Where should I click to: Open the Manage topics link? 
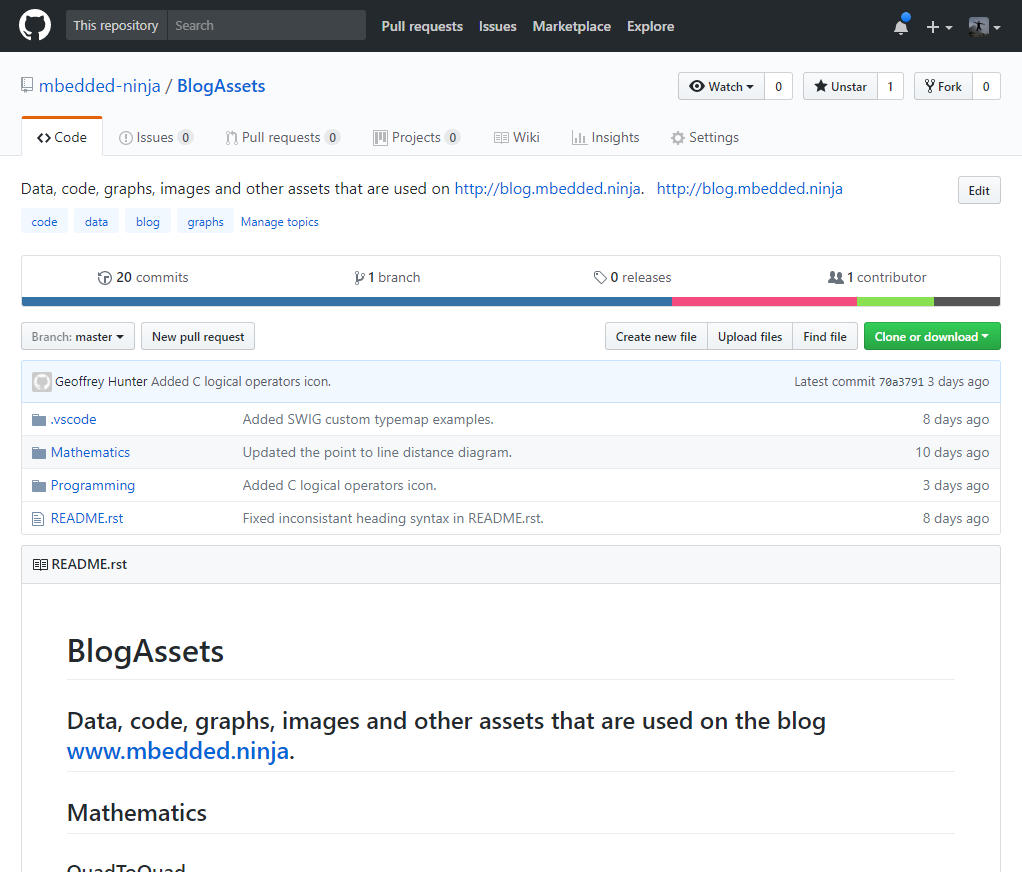pyautogui.click(x=279, y=222)
